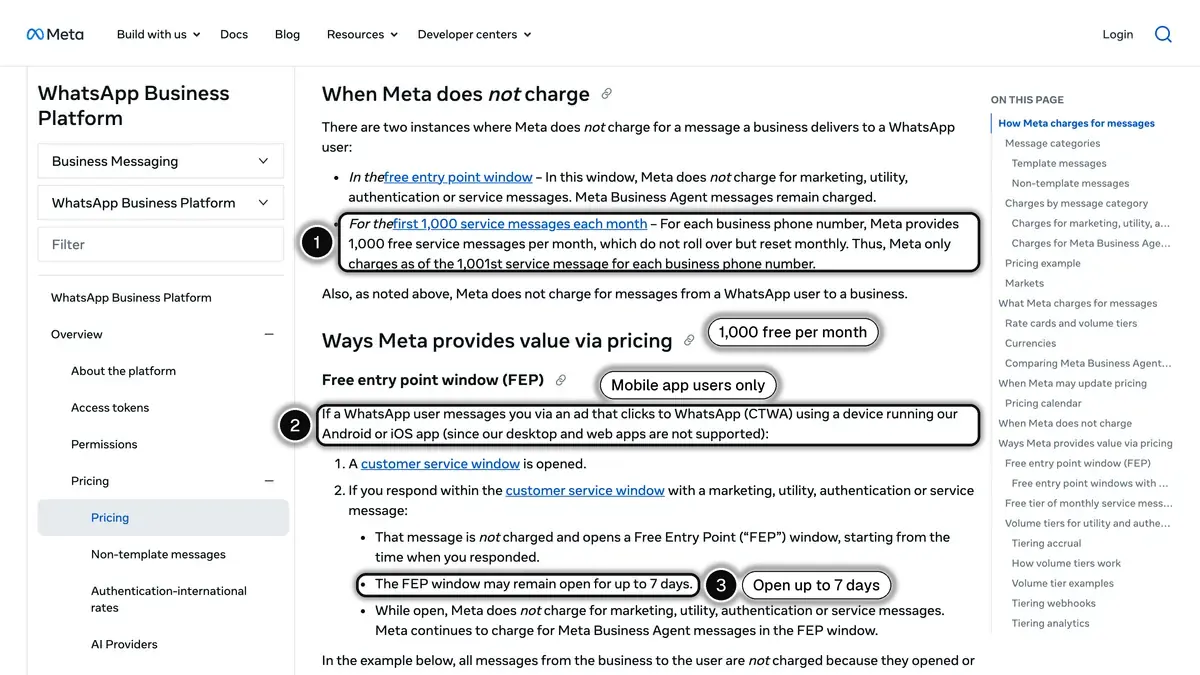Open 'Authentication-international rates' in sidebar

pos(169,599)
